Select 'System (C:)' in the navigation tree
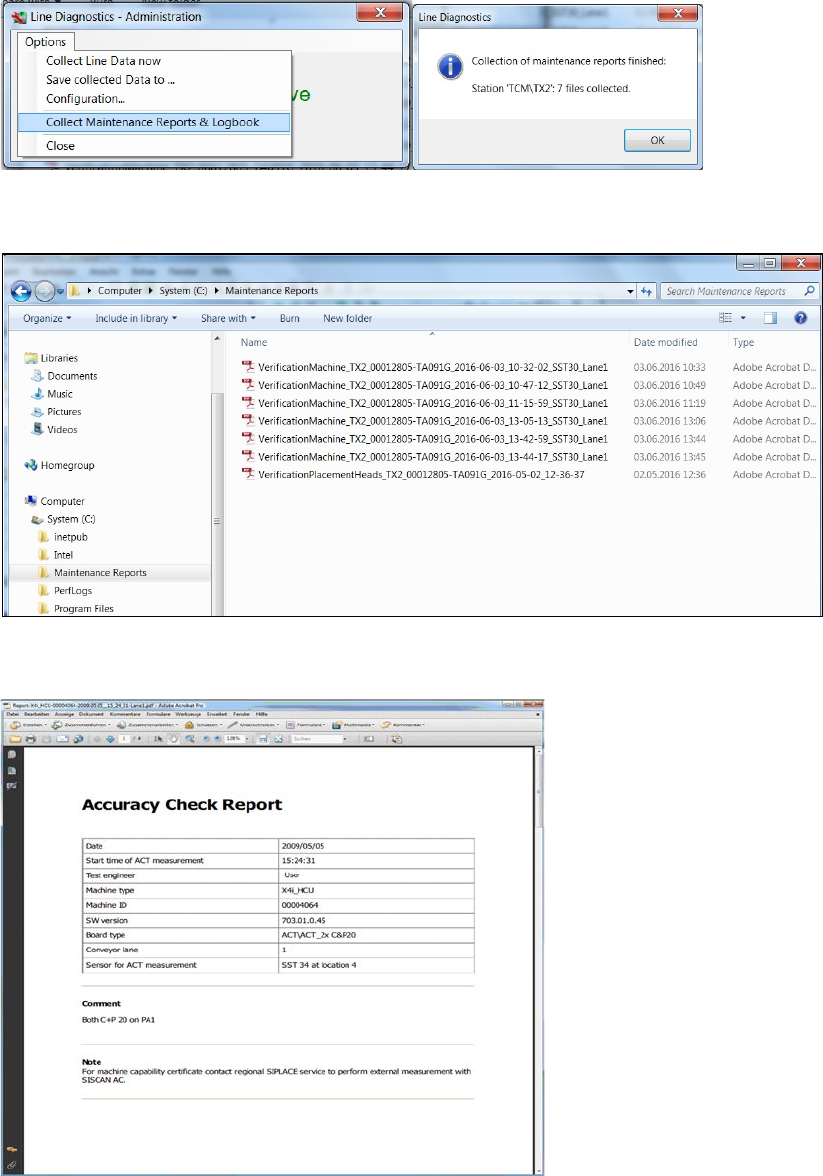 click(x=64, y=519)
